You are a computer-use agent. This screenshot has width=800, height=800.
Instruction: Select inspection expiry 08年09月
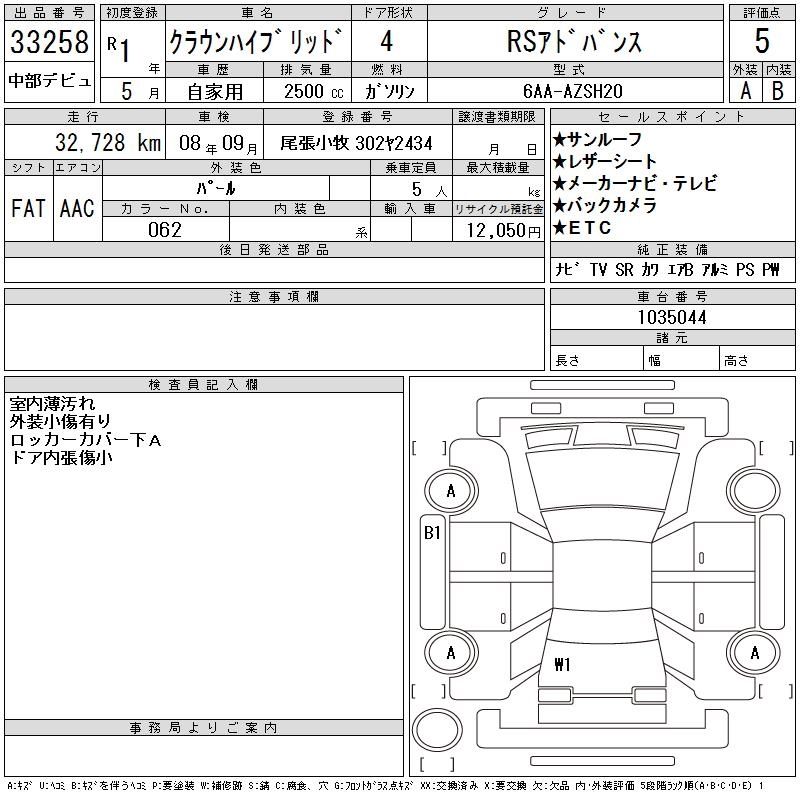(218, 143)
